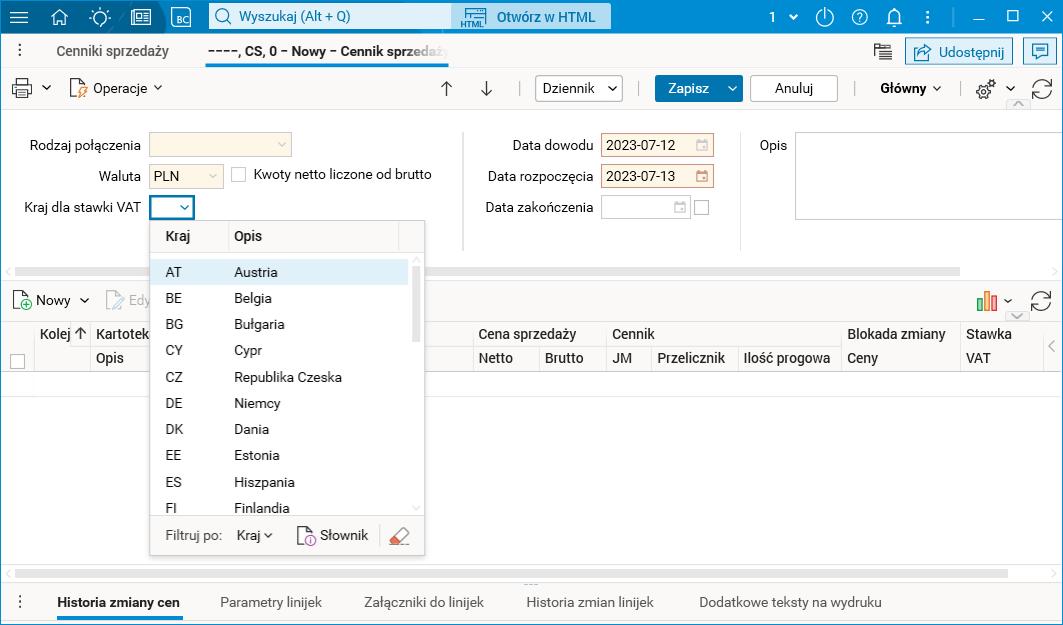Refresh the form with top refresh icon

point(1041,88)
